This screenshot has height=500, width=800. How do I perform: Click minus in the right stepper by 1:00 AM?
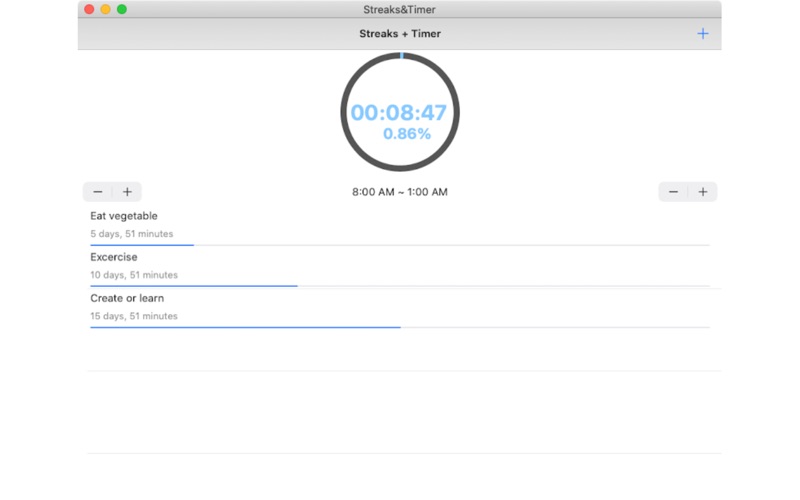673,192
